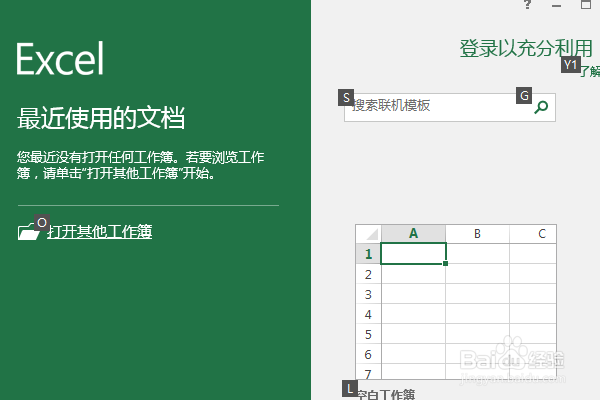600x400 pixels.
Task: Click the 登录以充分利用 sign-in link
Action: (526, 49)
